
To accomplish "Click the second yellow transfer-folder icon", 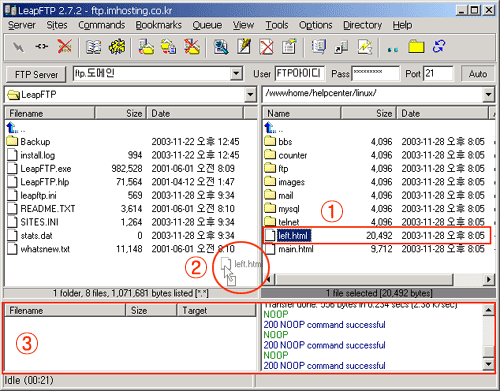I will pyautogui.click(x=169, y=47).
